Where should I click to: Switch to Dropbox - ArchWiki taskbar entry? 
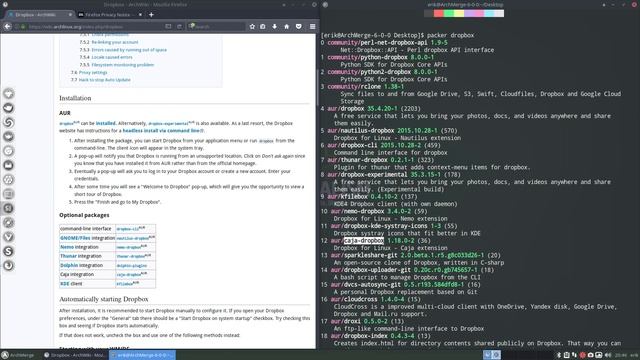[x=74, y=355]
